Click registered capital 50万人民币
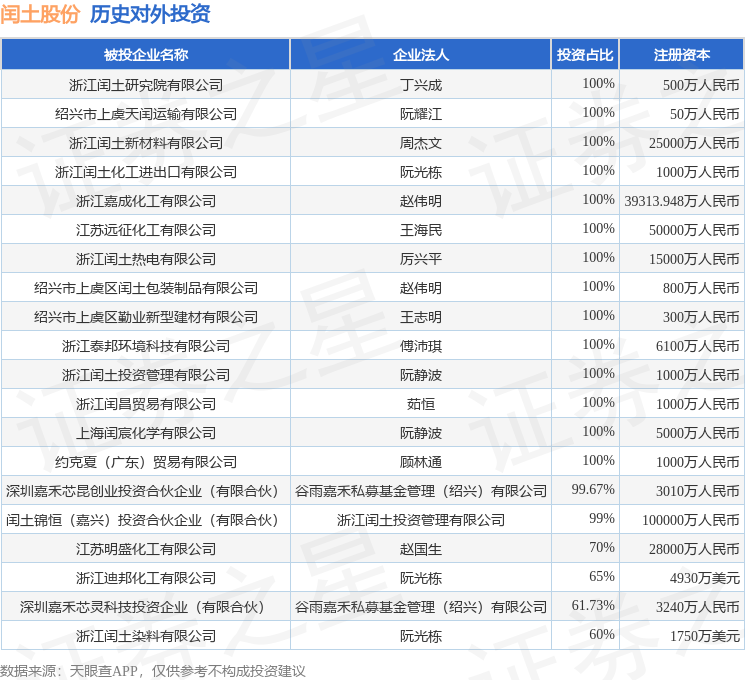The height and width of the screenshot is (680, 745). [x=705, y=114]
